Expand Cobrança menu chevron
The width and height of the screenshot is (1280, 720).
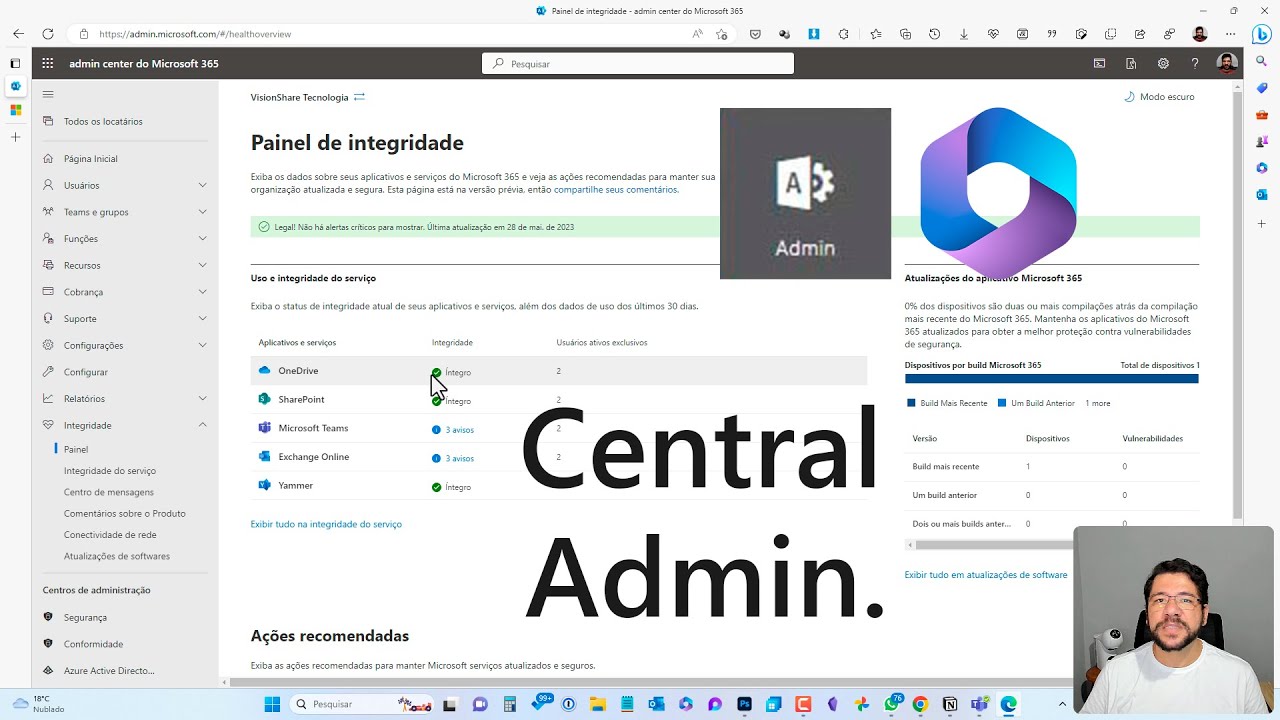point(203,292)
